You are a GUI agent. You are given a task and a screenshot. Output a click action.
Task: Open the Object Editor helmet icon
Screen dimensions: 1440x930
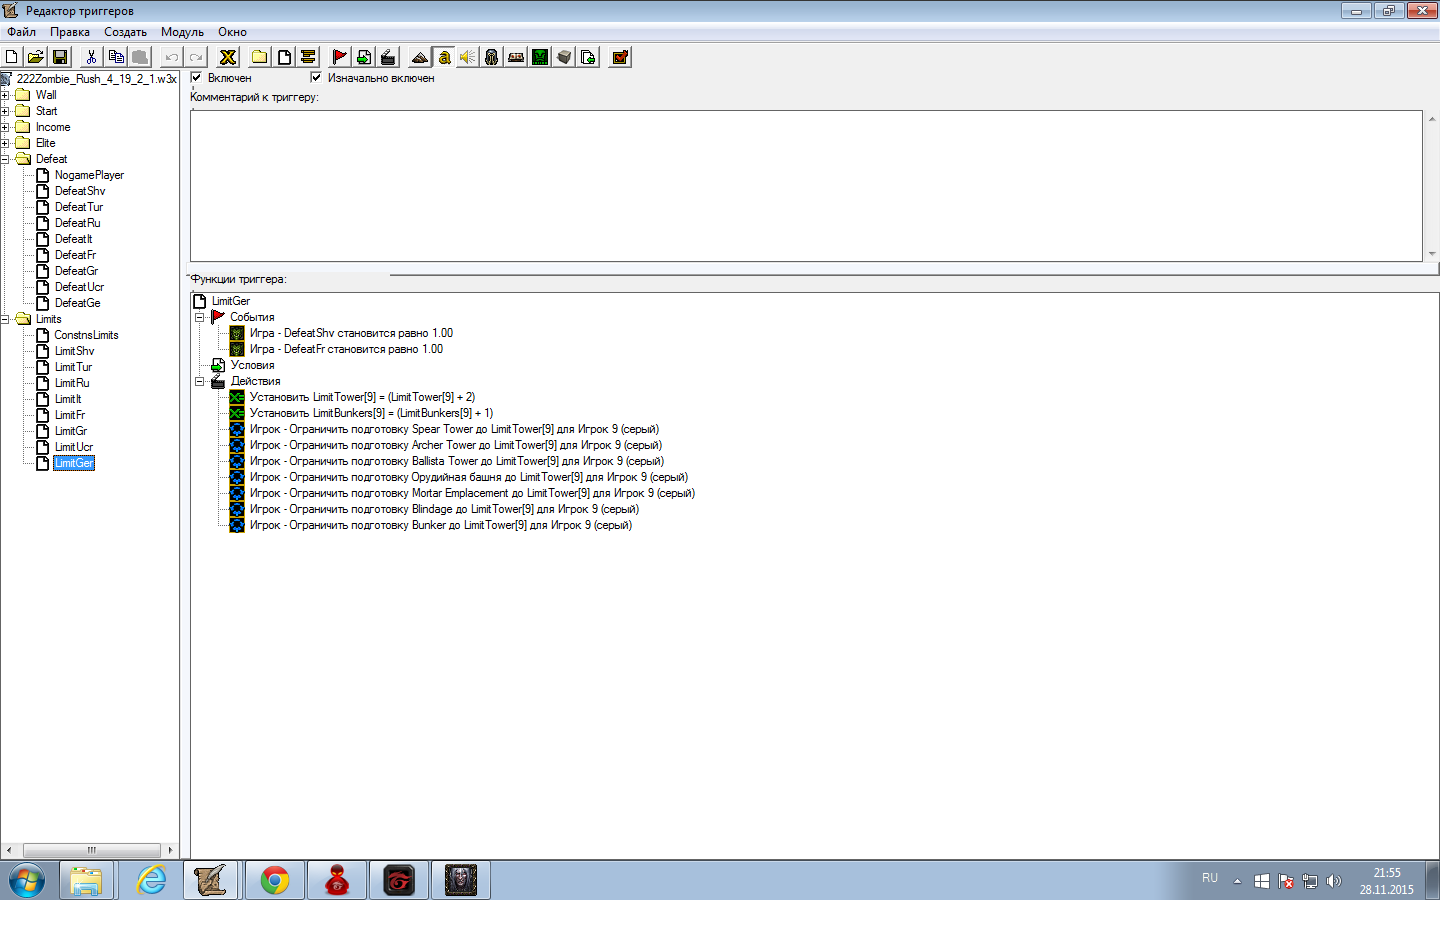tap(492, 57)
